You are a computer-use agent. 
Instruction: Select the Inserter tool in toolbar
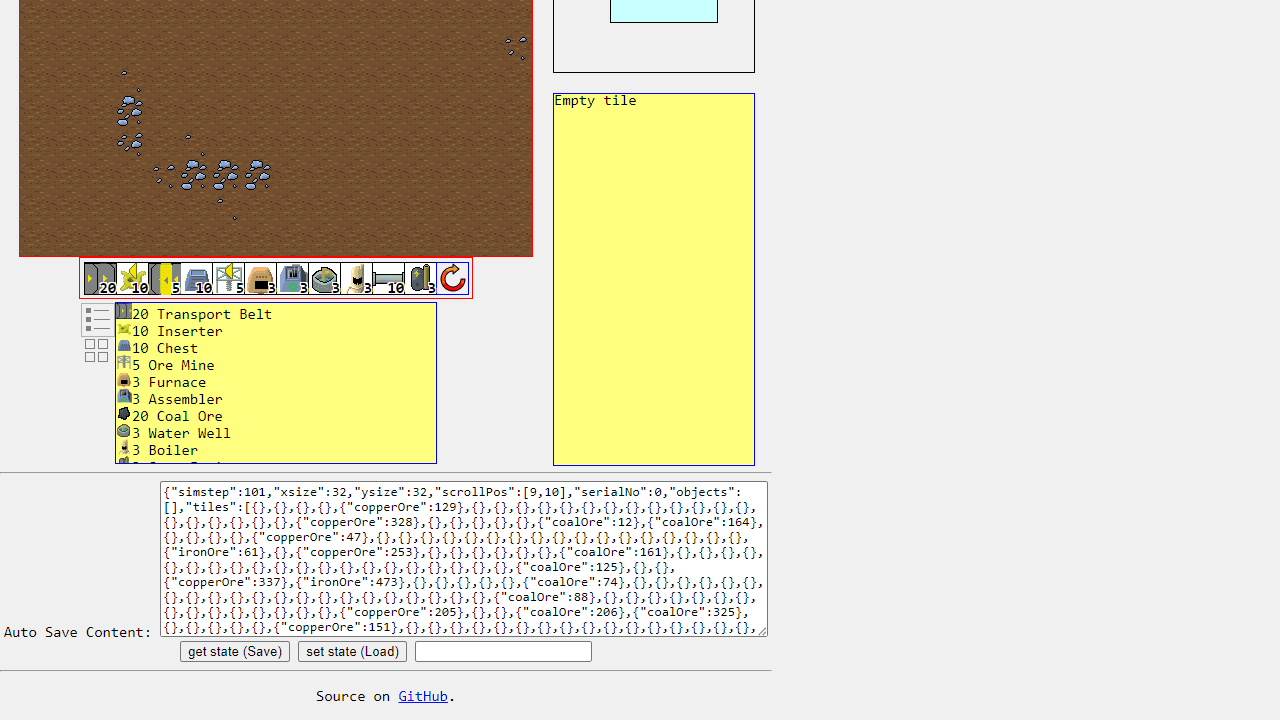(132, 278)
